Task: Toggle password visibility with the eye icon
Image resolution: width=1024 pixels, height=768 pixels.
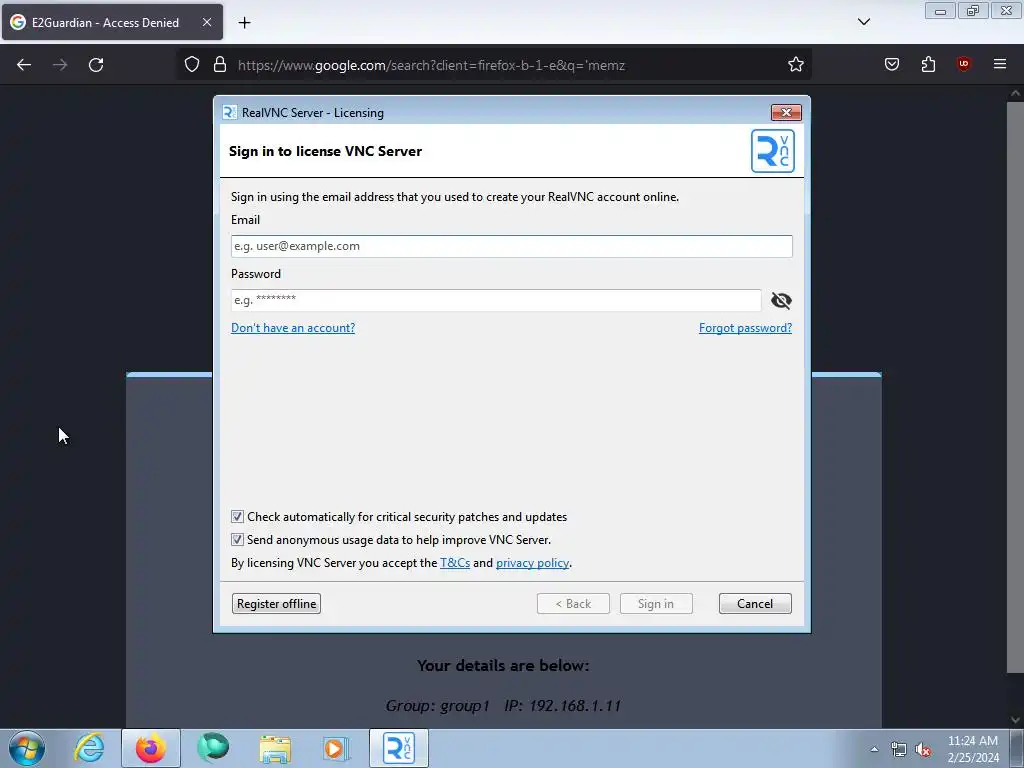Action: coord(781,300)
